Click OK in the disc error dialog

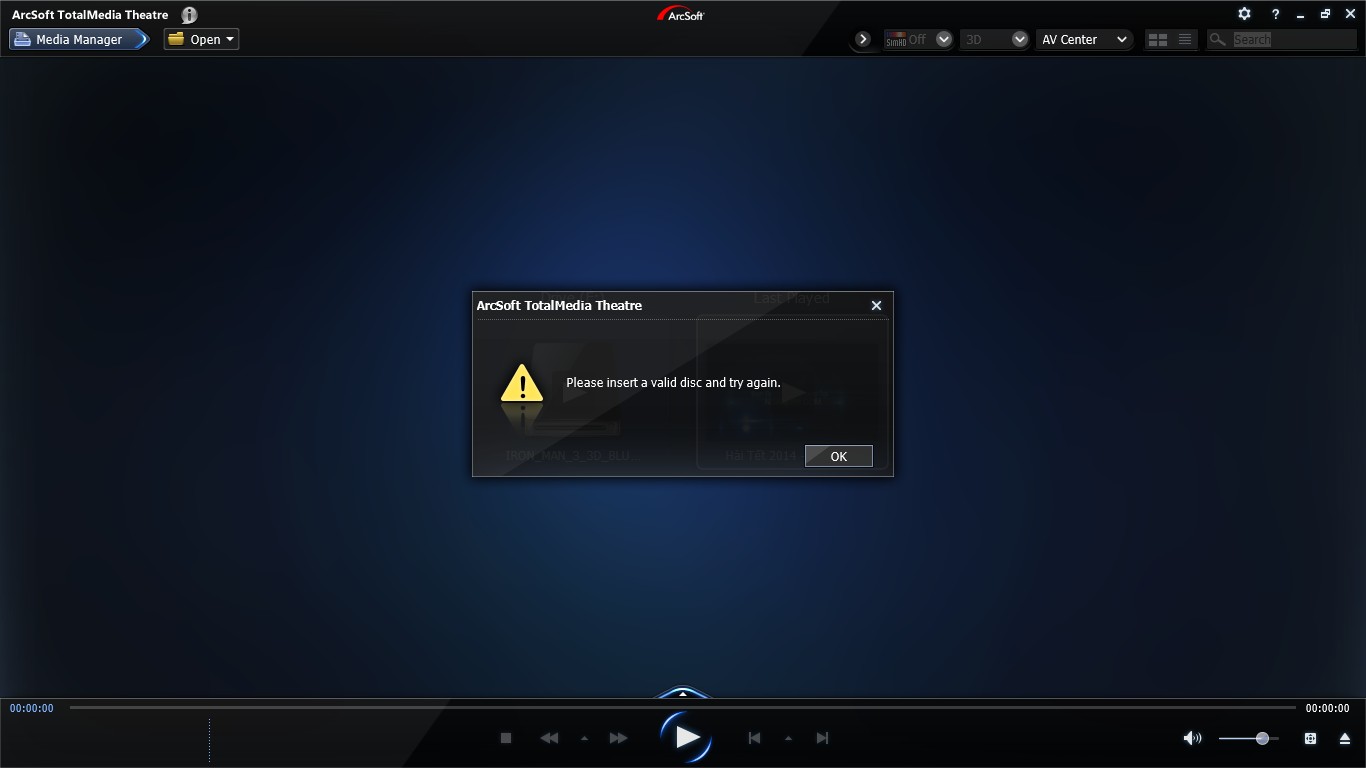(x=838, y=456)
